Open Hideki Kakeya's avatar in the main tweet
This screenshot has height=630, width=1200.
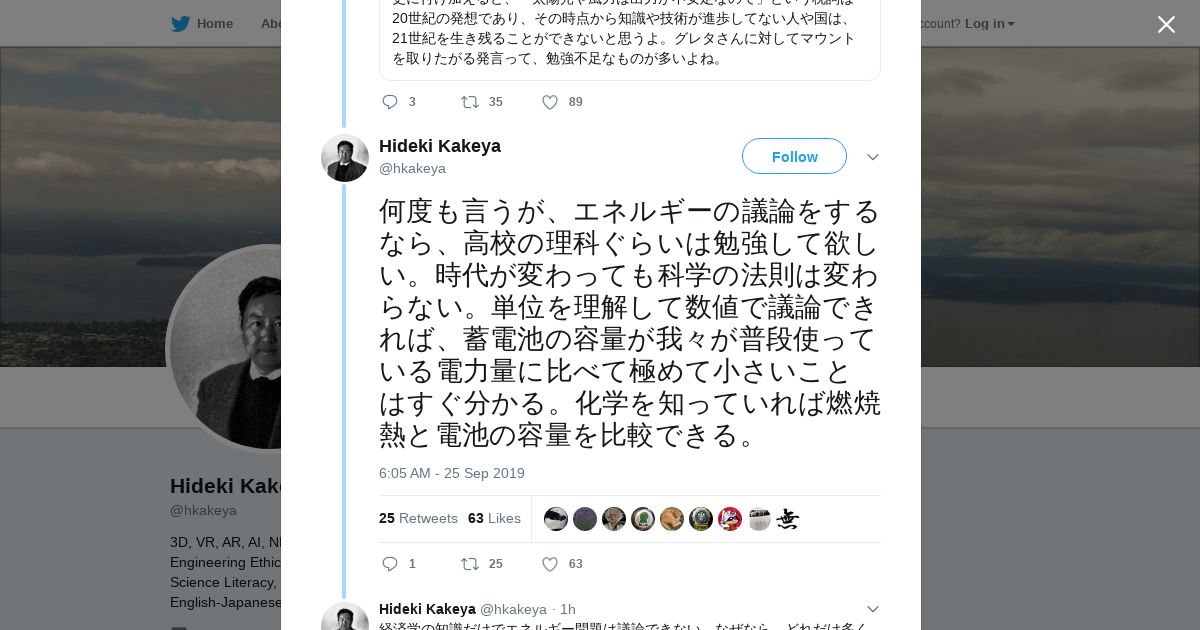click(x=345, y=158)
